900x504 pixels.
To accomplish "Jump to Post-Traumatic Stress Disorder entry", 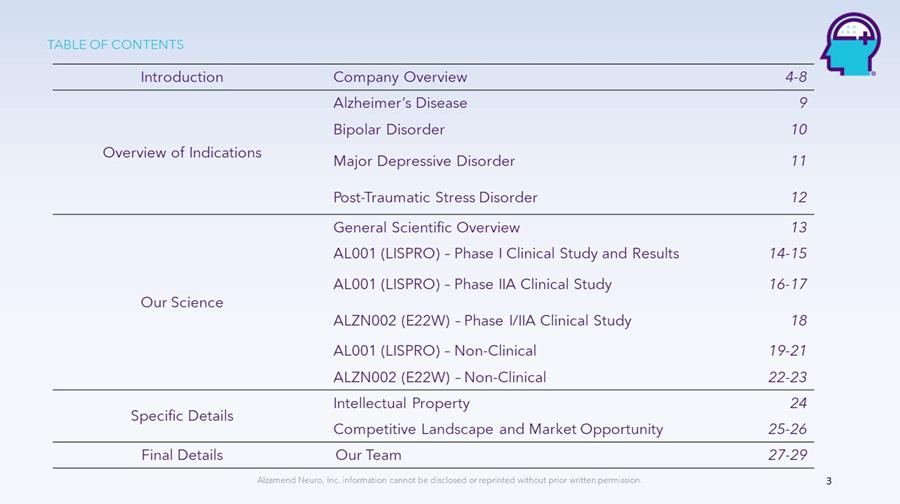I will (x=435, y=197).
